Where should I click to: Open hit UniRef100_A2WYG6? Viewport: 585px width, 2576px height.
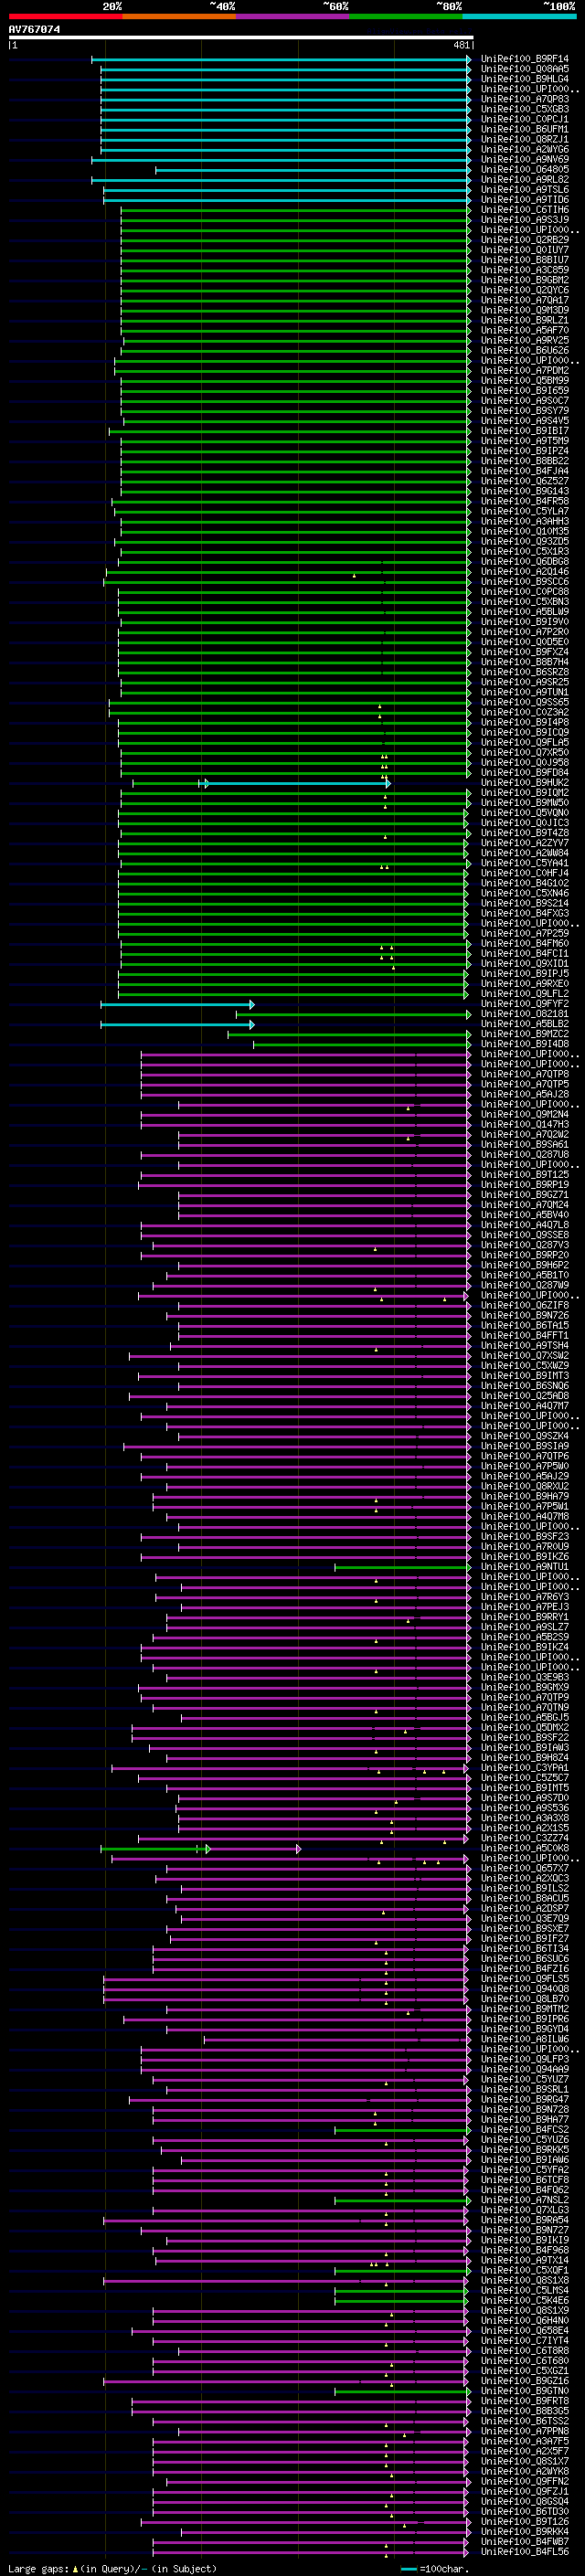pos(525,149)
